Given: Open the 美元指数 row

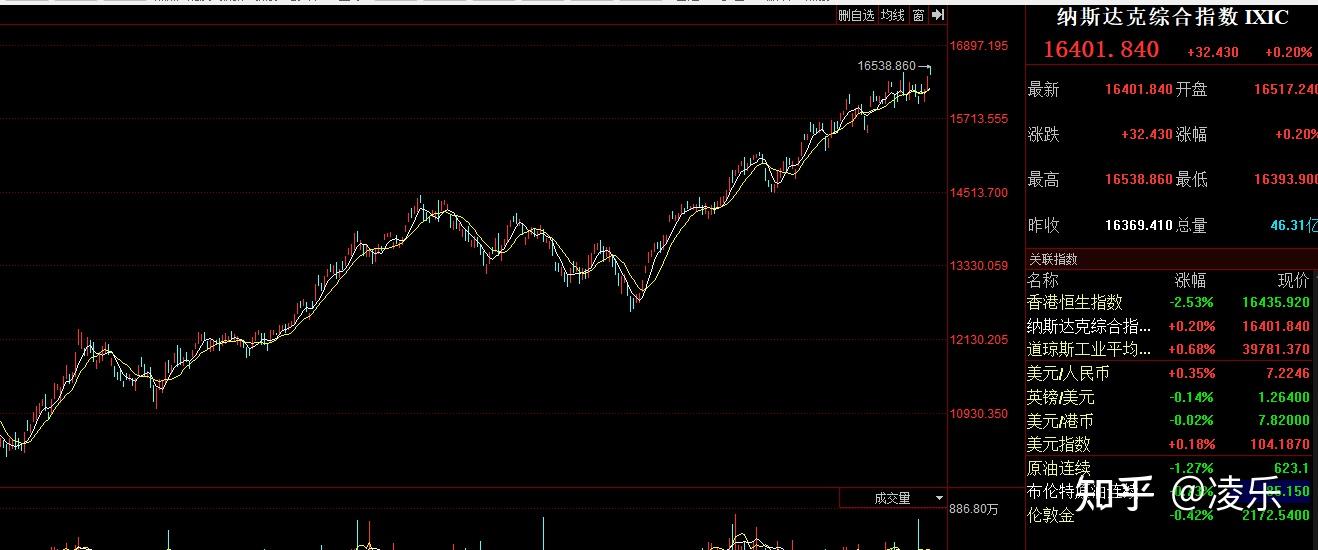Looking at the screenshot, I should pos(1168,444).
